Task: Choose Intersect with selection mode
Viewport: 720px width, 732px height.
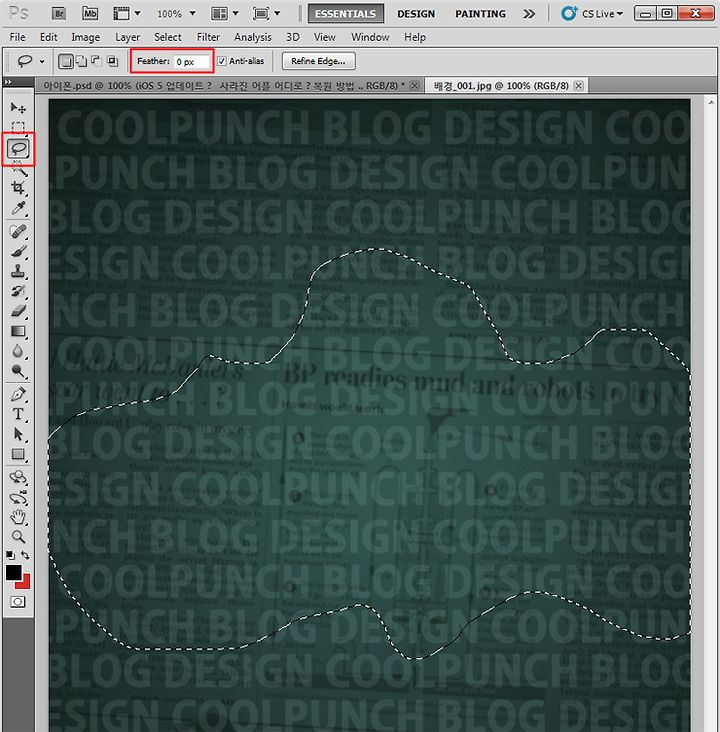Action: click(x=112, y=61)
